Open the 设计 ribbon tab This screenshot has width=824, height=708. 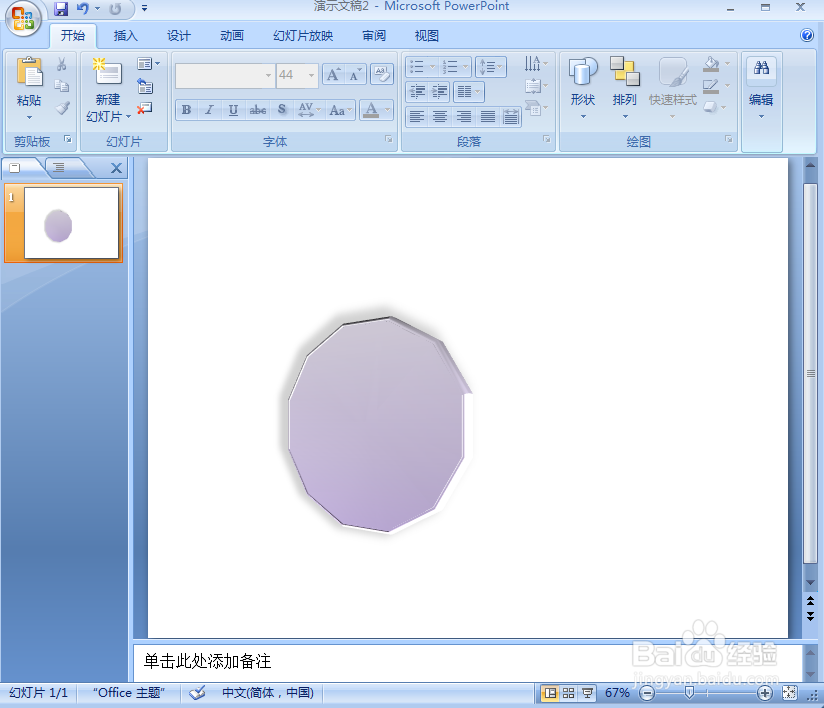pyautogui.click(x=179, y=36)
